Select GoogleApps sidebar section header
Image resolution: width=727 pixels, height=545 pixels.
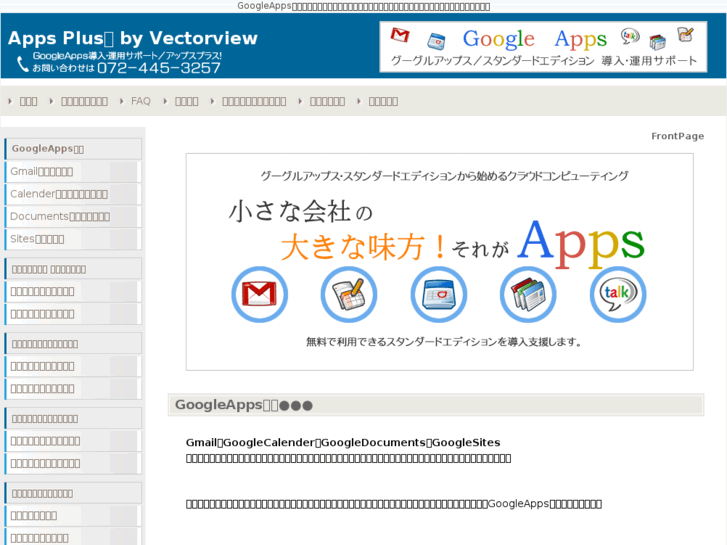73,149
